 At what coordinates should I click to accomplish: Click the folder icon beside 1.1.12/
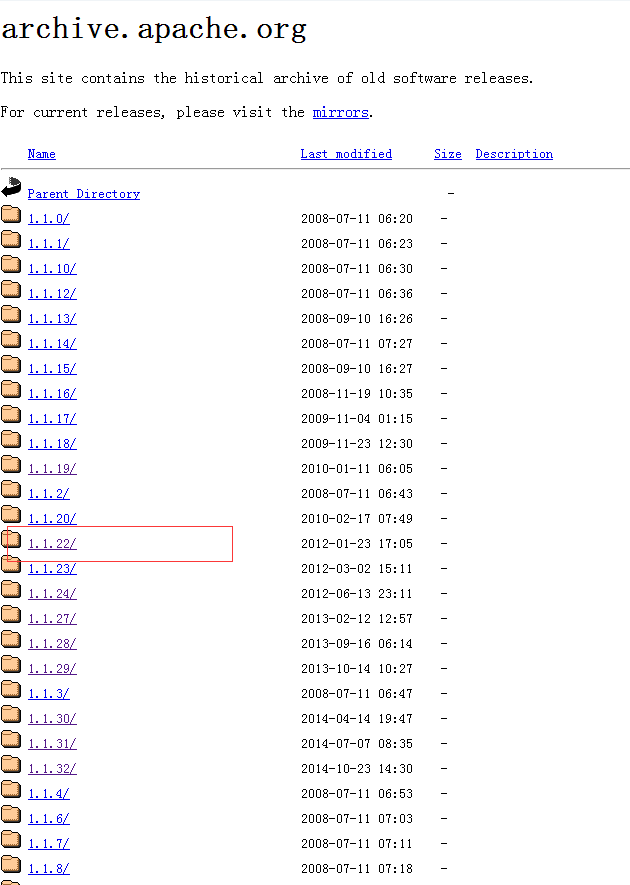[11, 290]
